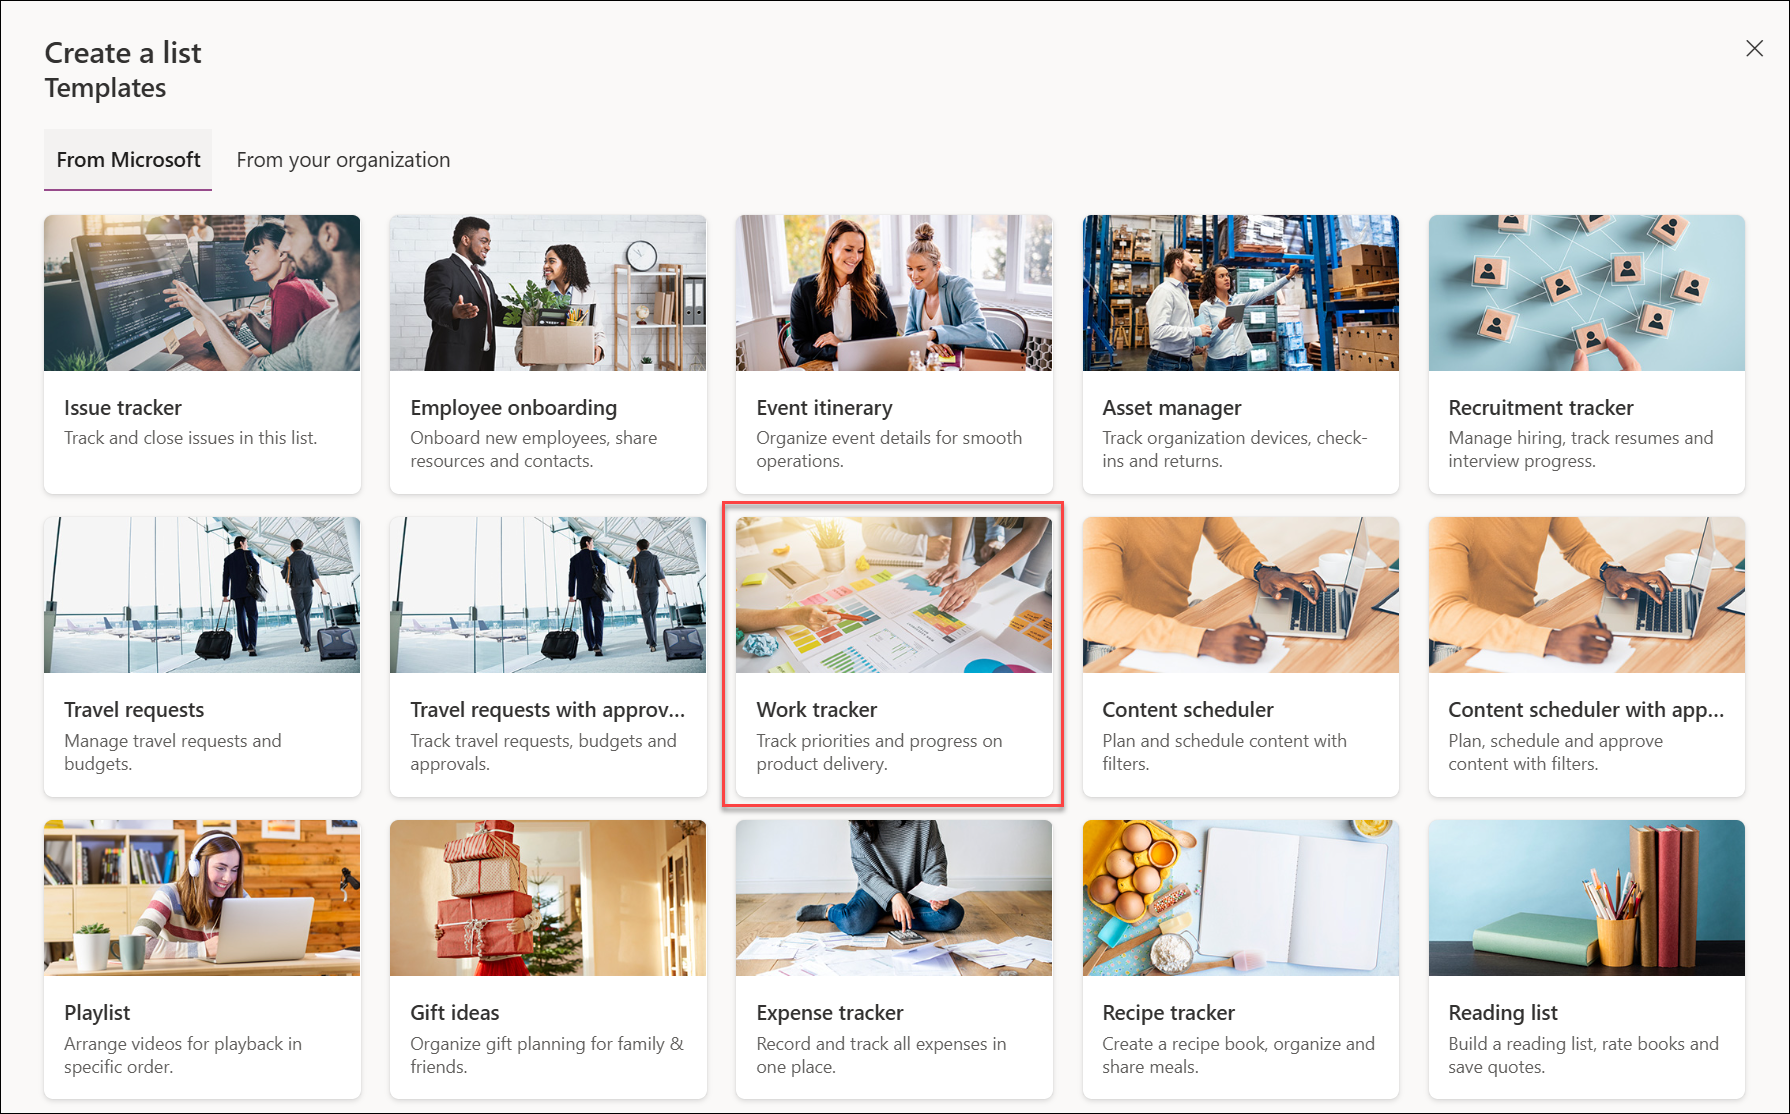The image size is (1790, 1114).
Task: Select the "From Microsoft" tab
Action: [128, 159]
